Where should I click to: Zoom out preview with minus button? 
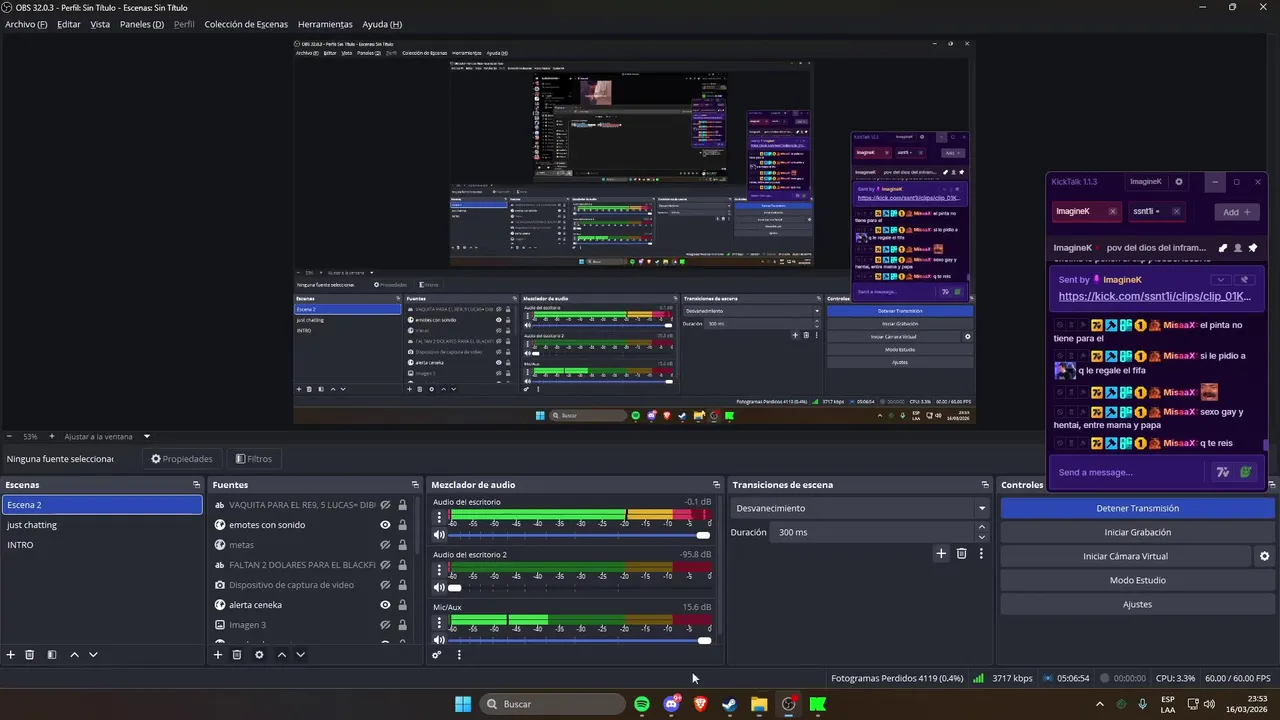point(9,436)
